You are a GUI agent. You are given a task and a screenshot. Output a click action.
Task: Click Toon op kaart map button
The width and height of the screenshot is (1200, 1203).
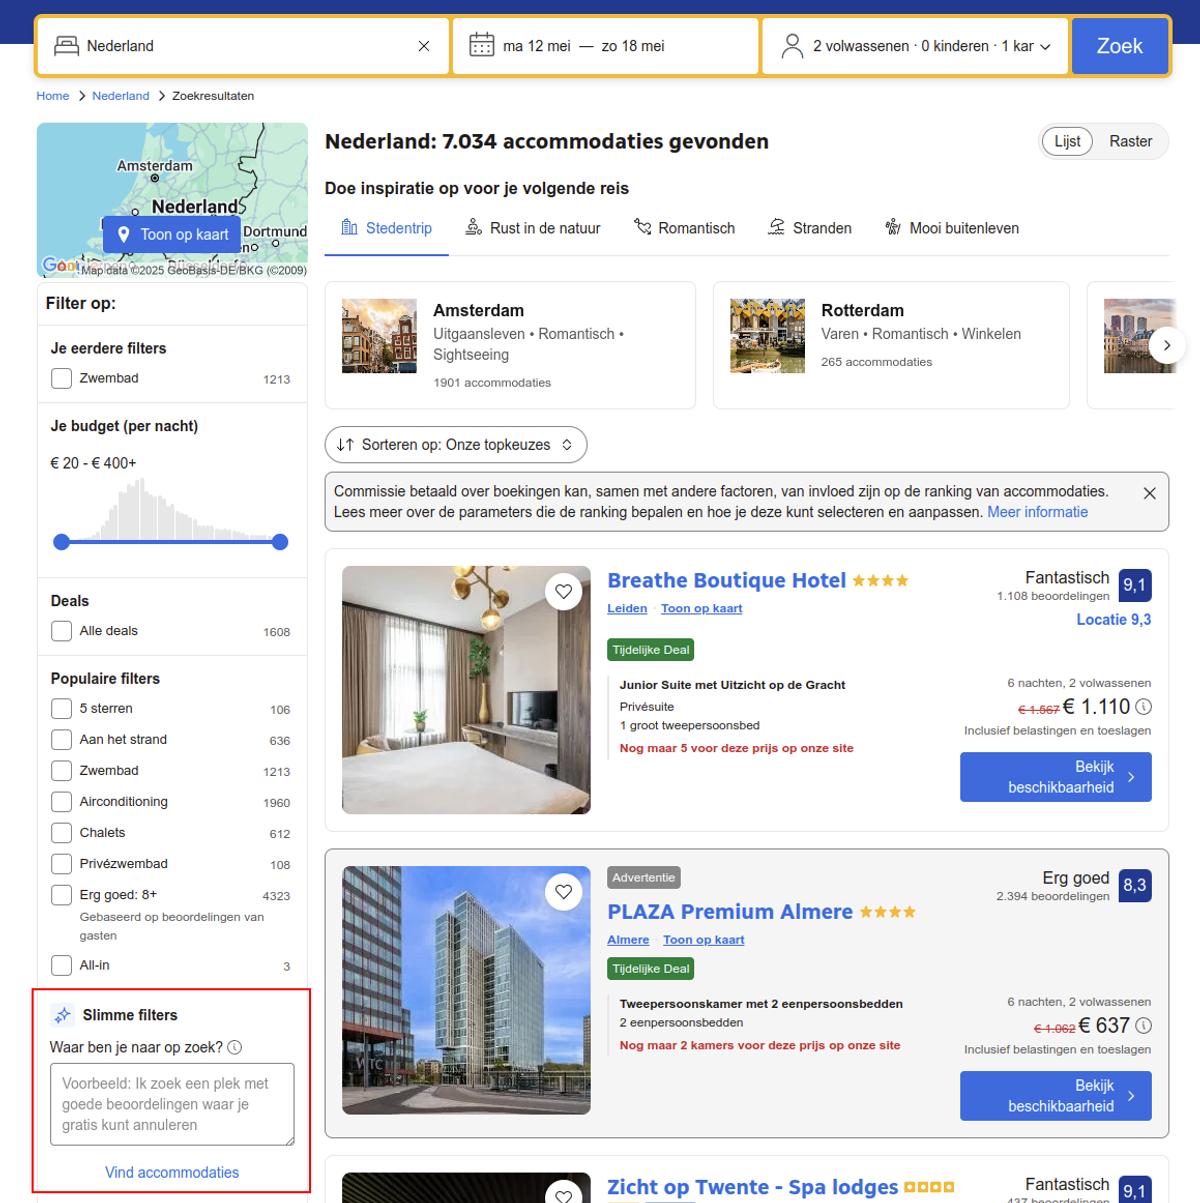(172, 234)
